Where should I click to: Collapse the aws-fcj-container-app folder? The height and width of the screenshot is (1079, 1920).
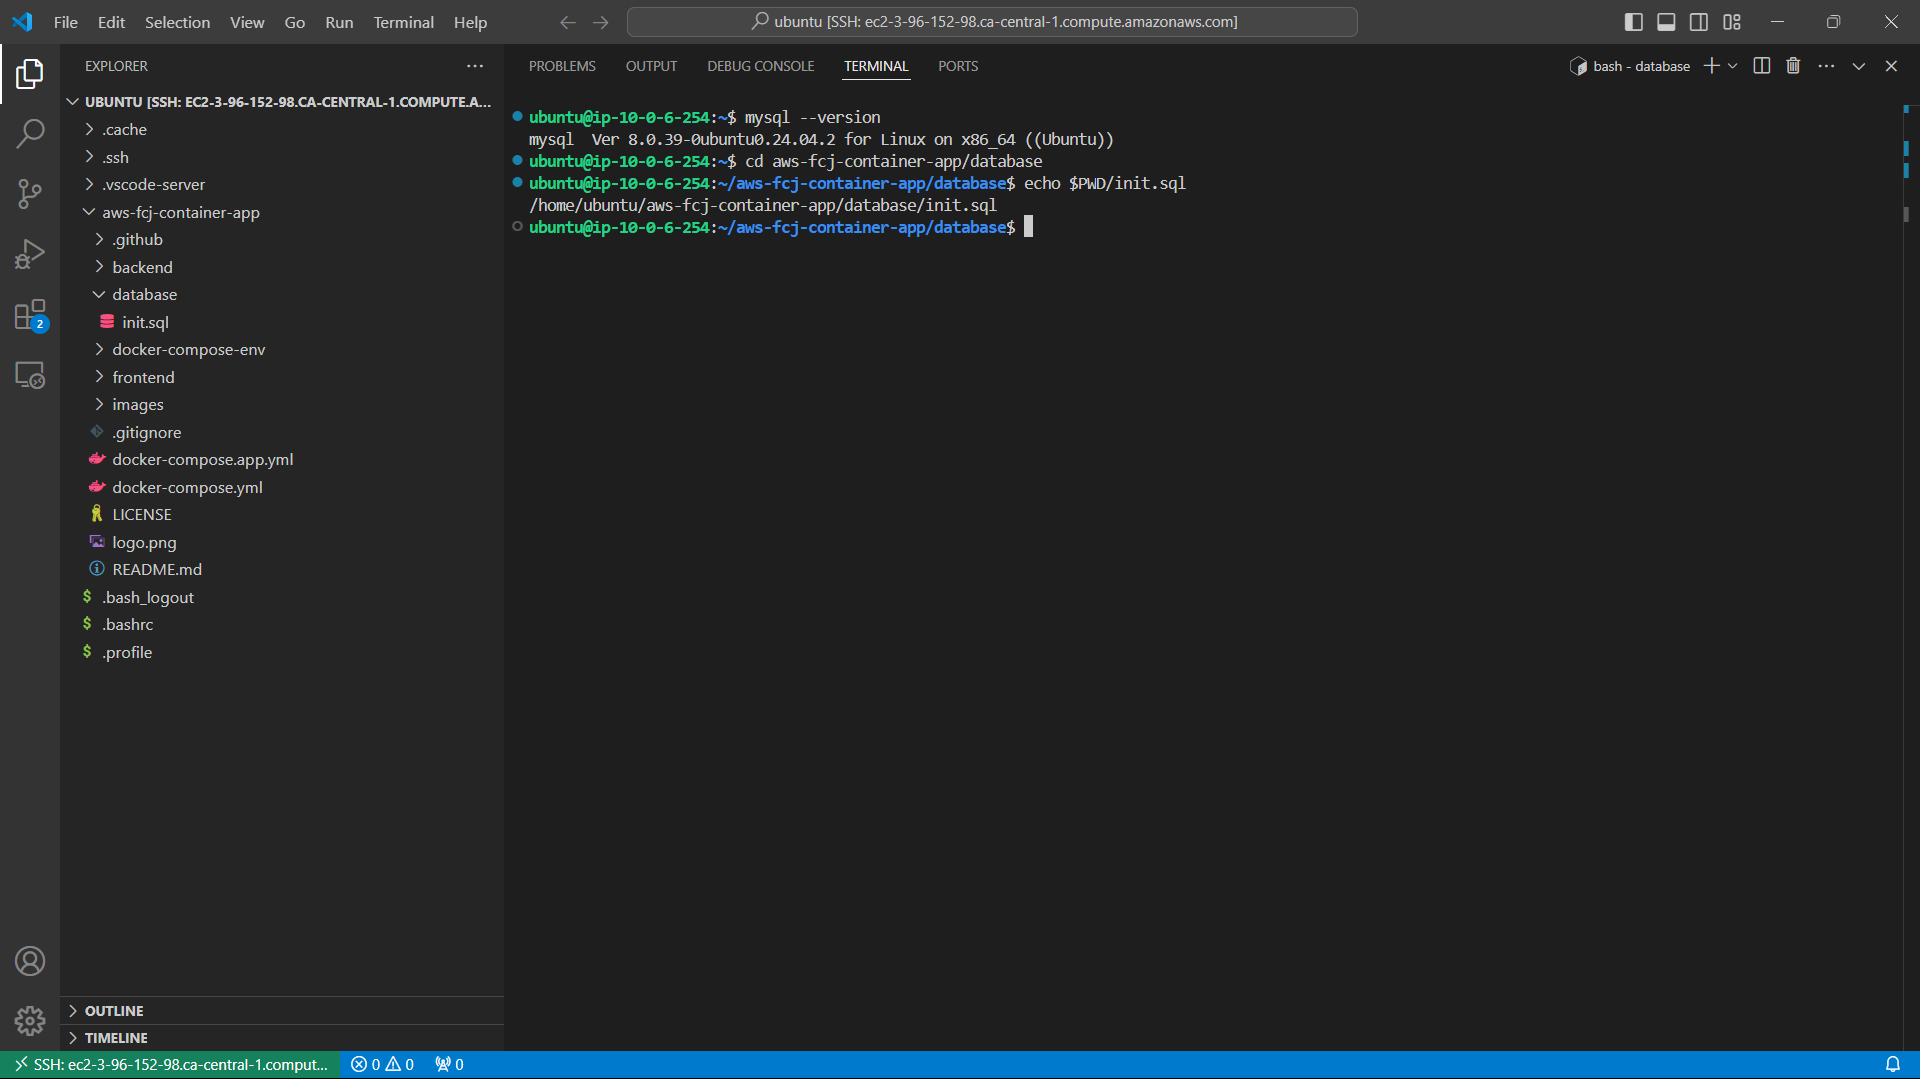pos(282,212)
